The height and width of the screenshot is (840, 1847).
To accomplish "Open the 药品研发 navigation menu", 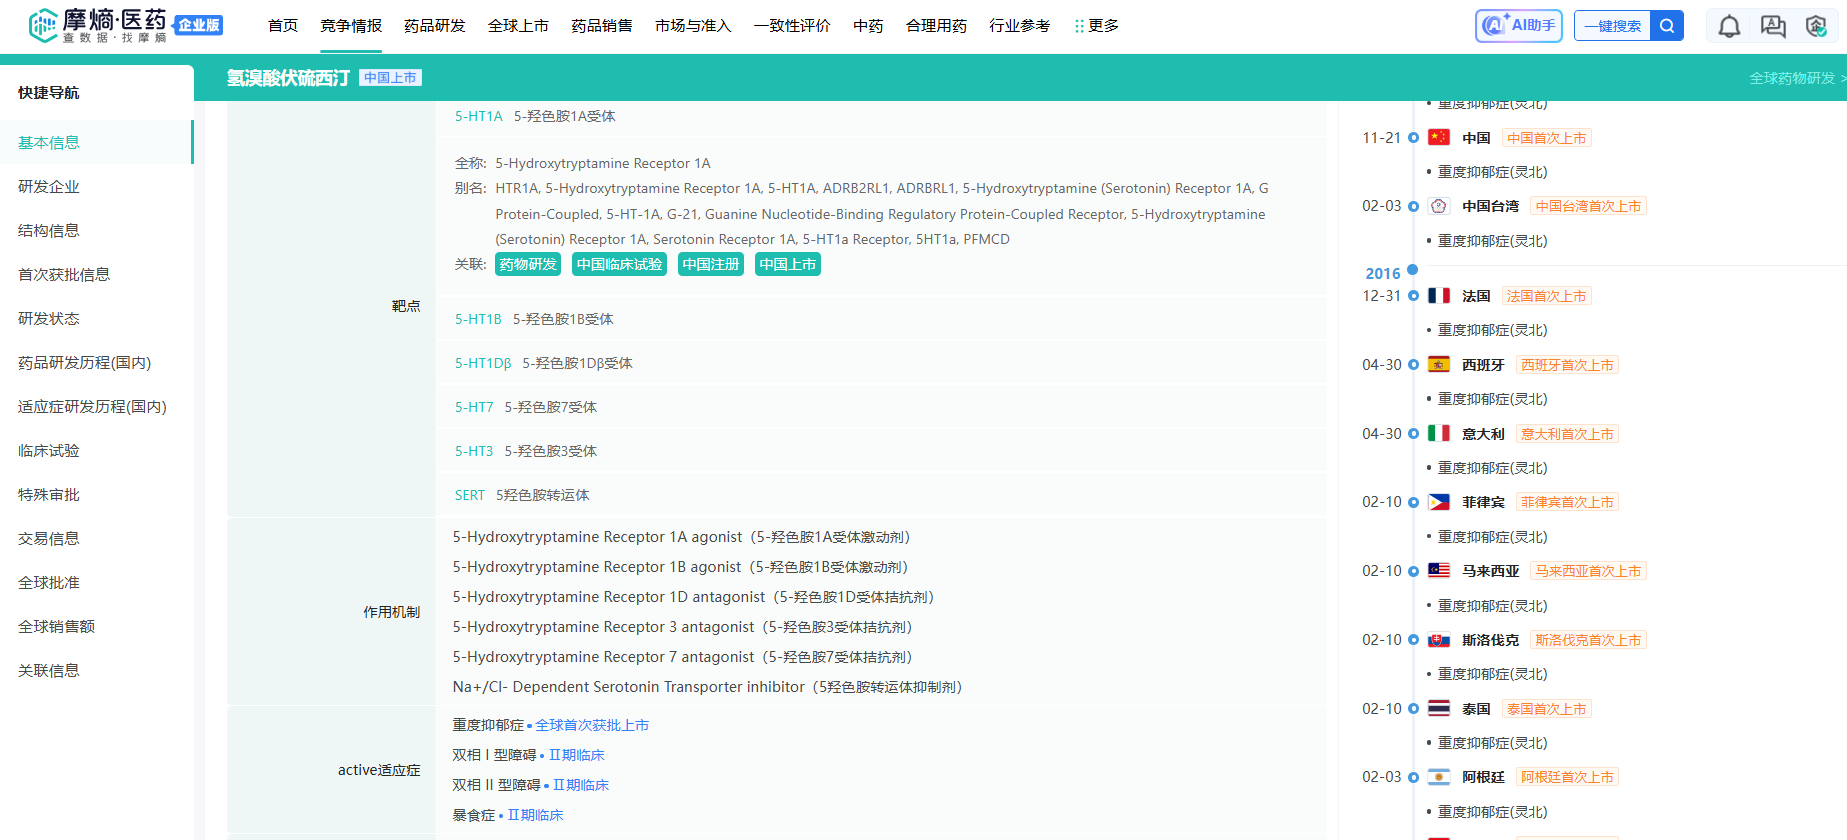I will [x=434, y=26].
